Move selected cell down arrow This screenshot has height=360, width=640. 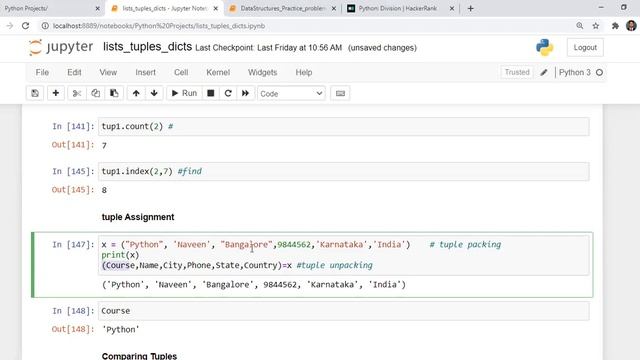tap(154, 93)
